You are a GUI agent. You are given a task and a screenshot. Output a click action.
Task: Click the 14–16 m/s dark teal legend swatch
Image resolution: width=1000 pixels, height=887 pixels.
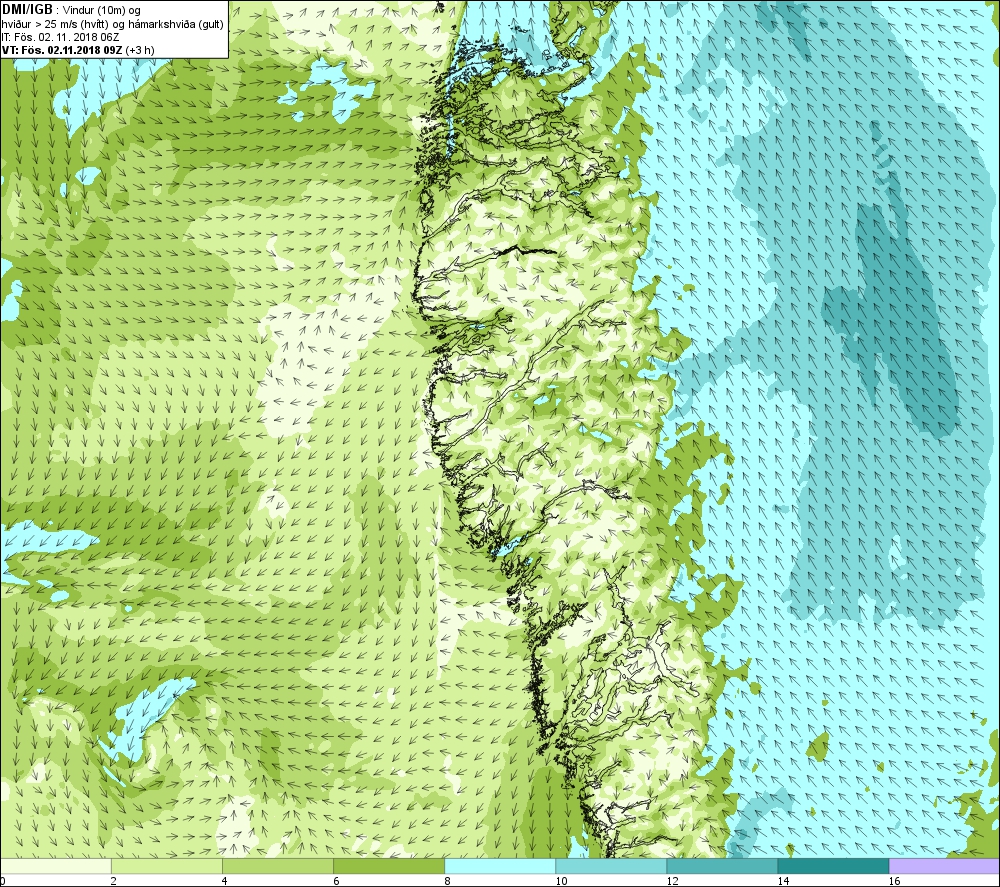click(833, 866)
